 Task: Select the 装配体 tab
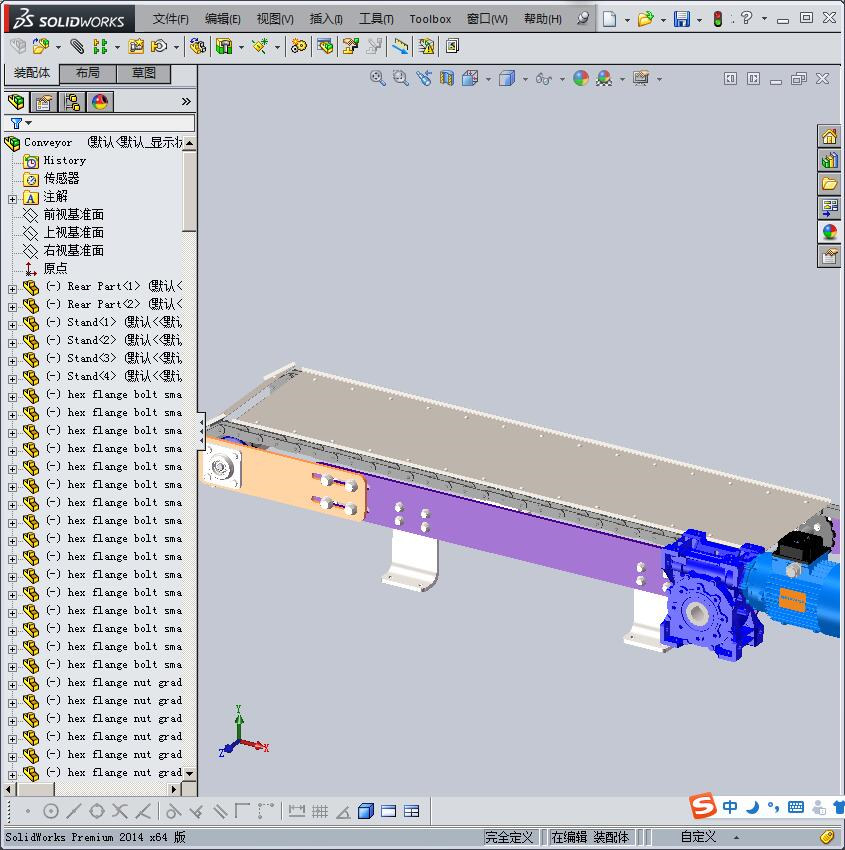(x=31, y=73)
